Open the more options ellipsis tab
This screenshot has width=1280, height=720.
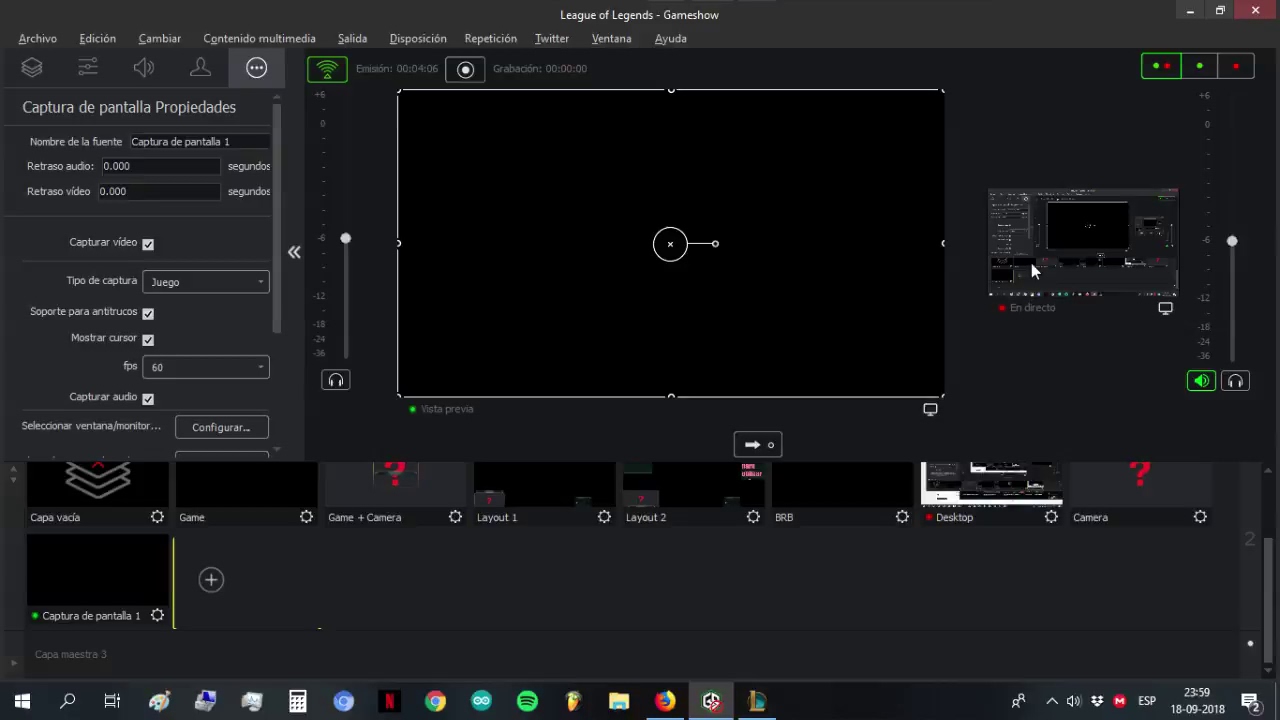click(257, 67)
